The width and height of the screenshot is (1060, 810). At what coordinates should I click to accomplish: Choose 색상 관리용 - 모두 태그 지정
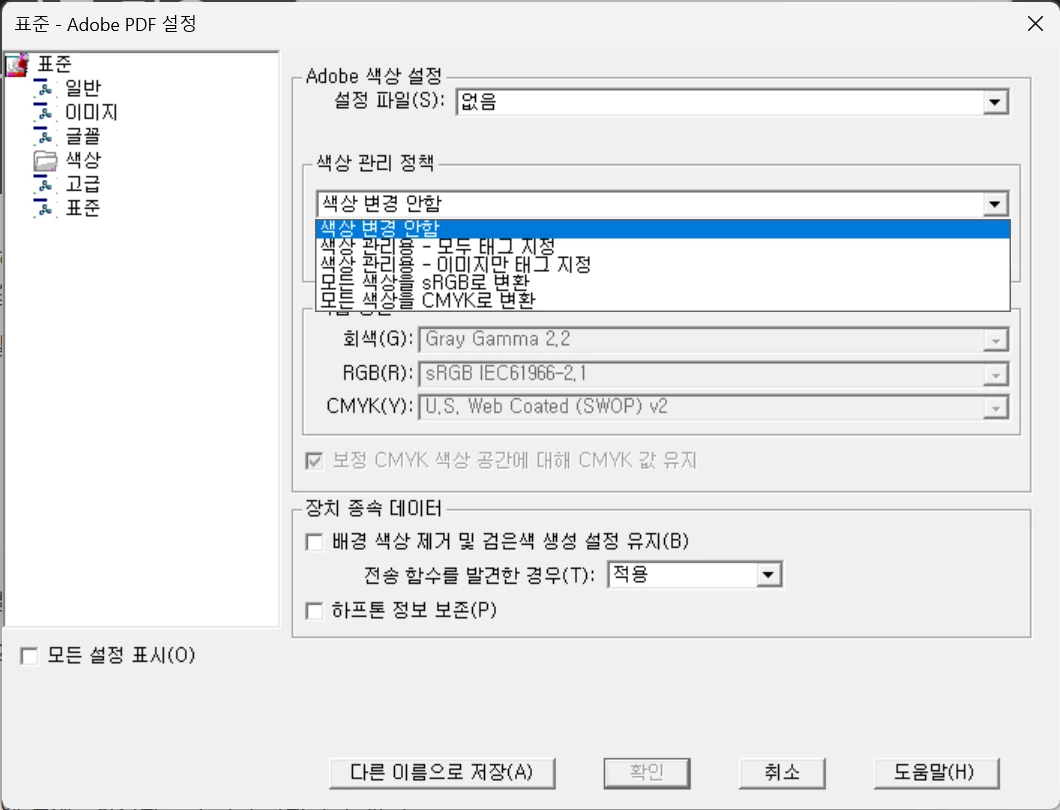click(662, 247)
